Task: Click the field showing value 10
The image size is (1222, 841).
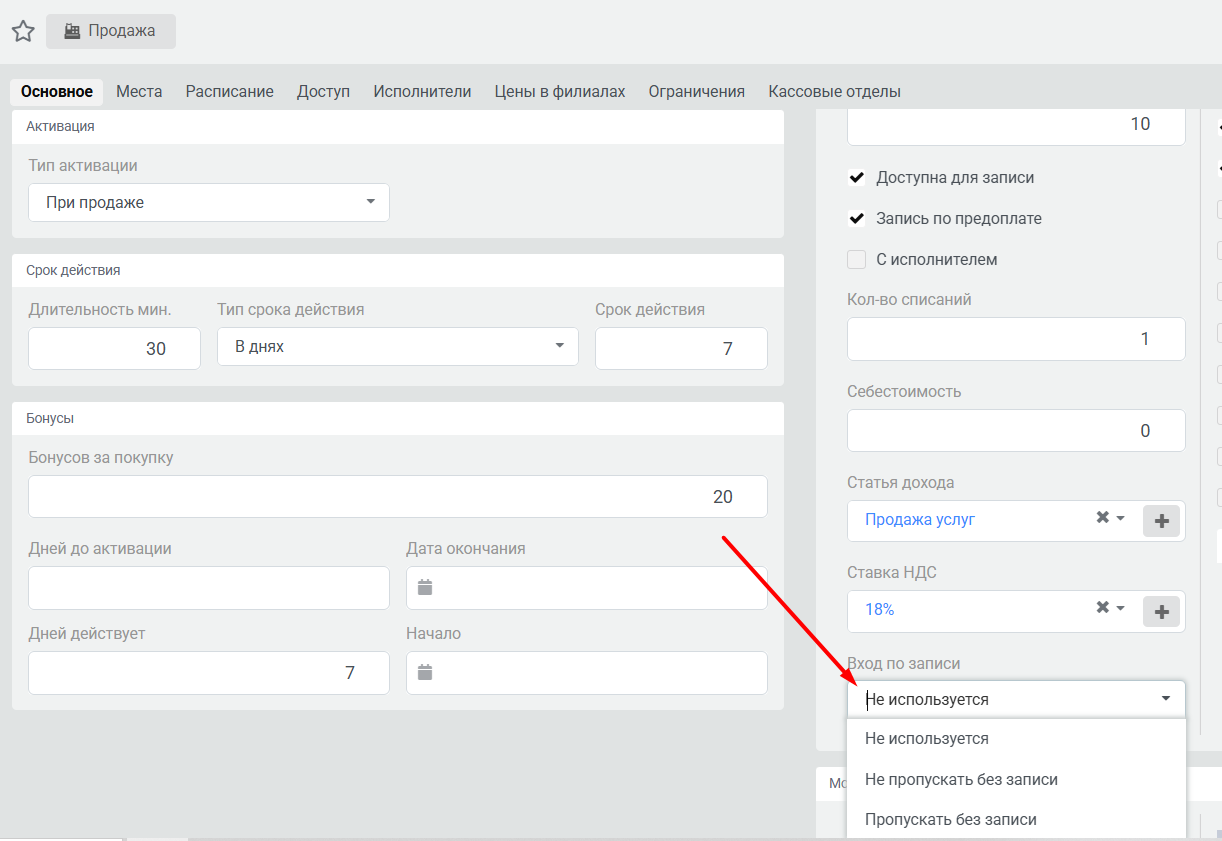Action: tap(1016, 125)
